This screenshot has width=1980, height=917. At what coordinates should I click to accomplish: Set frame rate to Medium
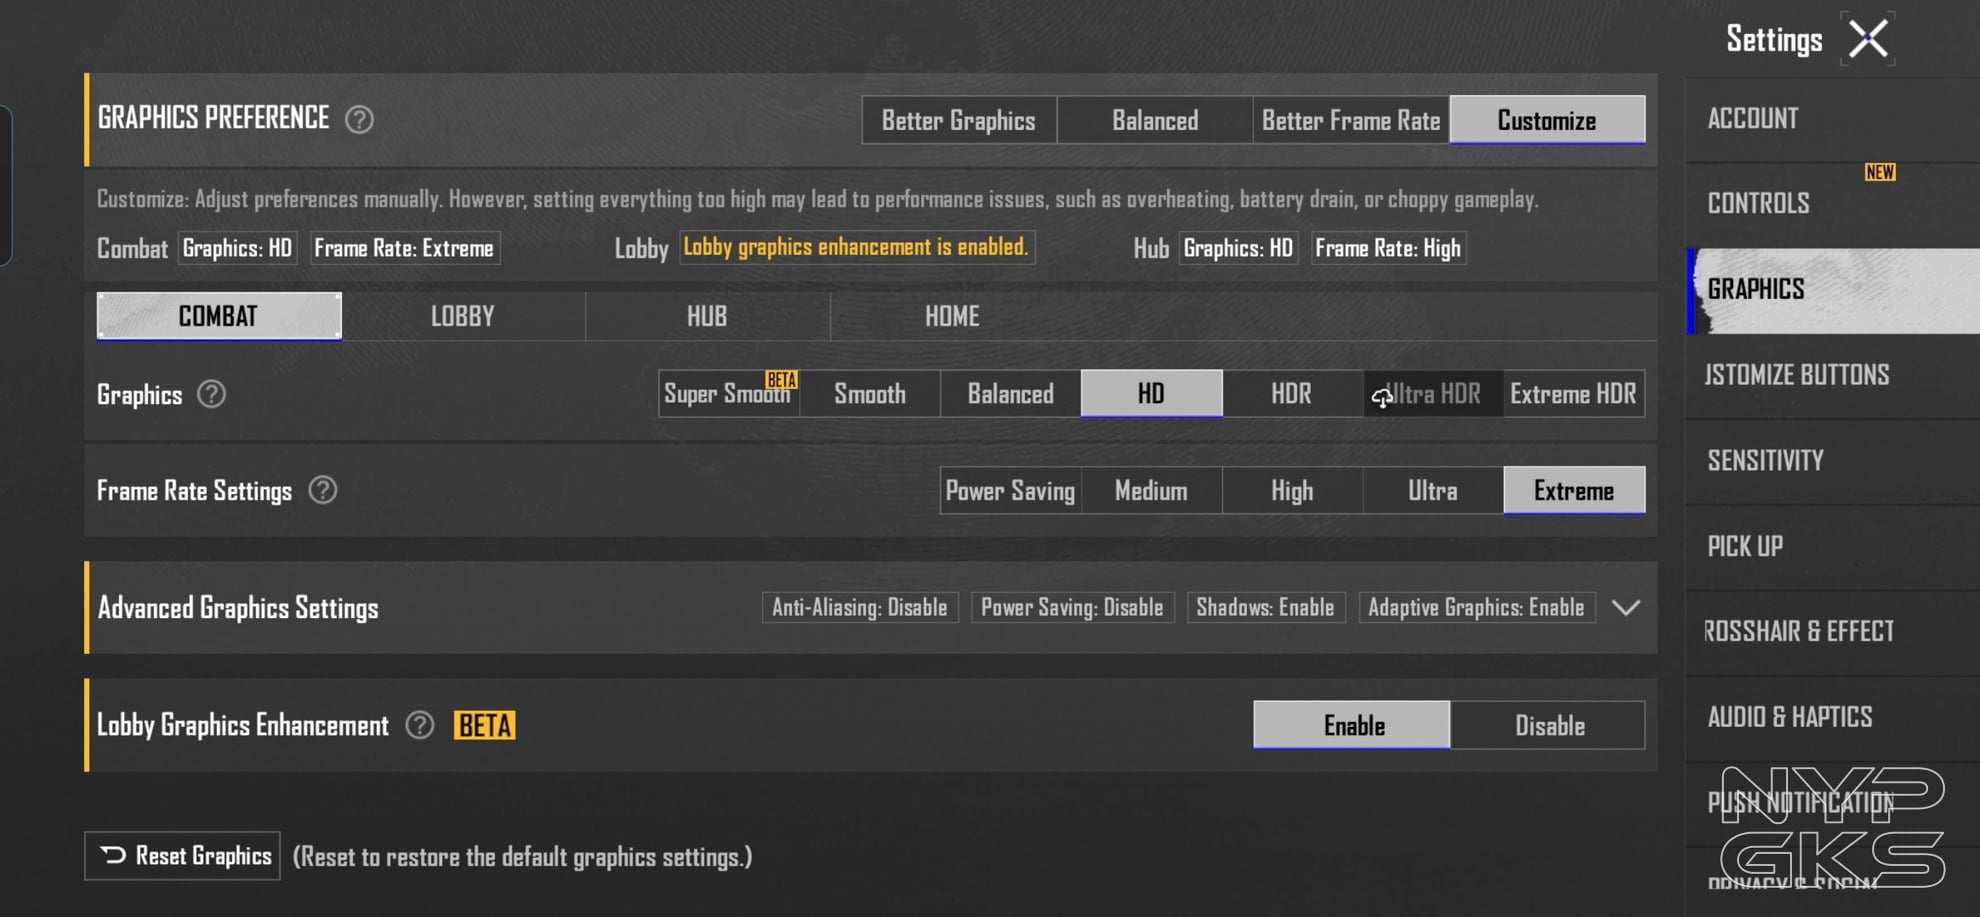(1151, 490)
